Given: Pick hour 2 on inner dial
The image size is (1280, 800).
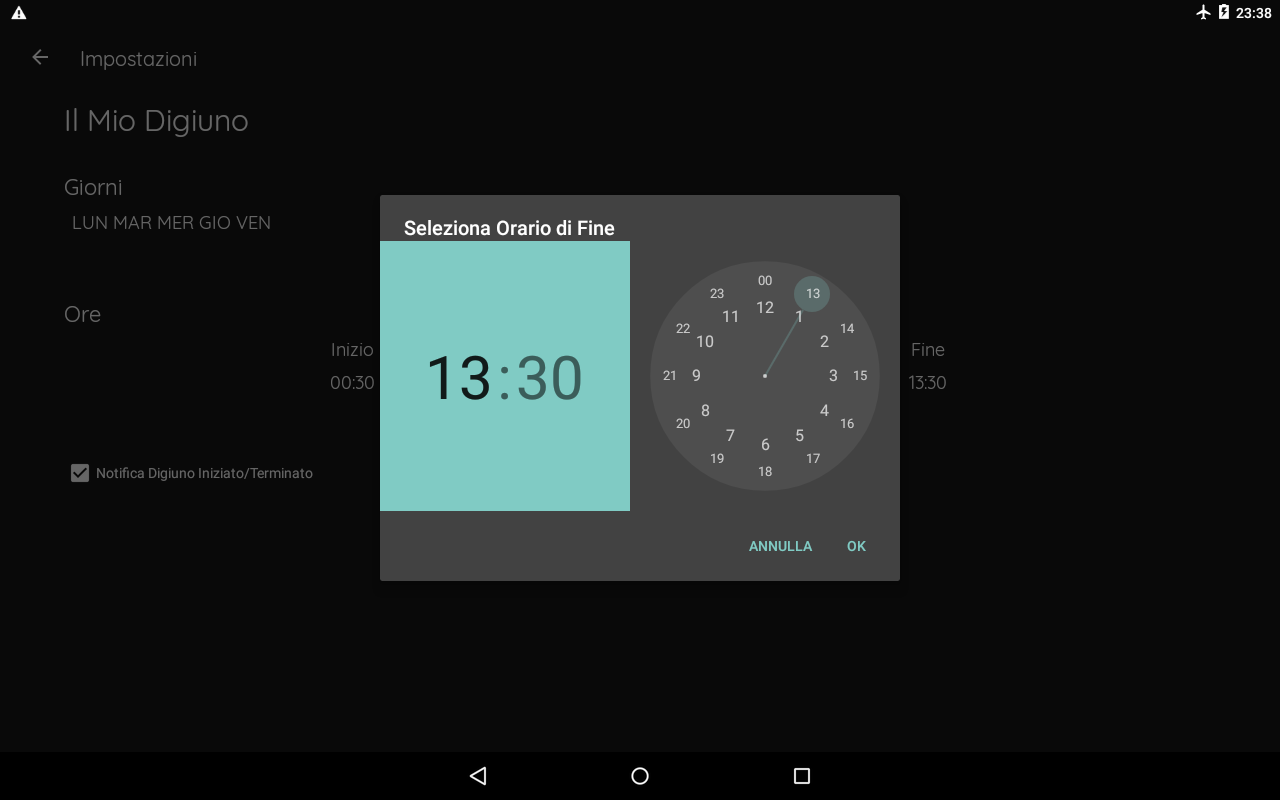Looking at the screenshot, I should tap(824, 342).
